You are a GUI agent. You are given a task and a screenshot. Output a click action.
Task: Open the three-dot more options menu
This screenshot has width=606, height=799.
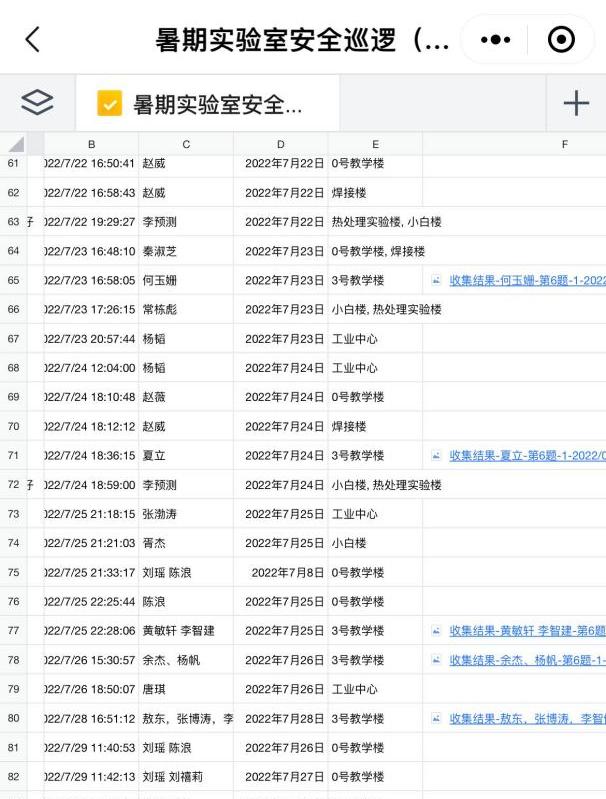pos(495,39)
